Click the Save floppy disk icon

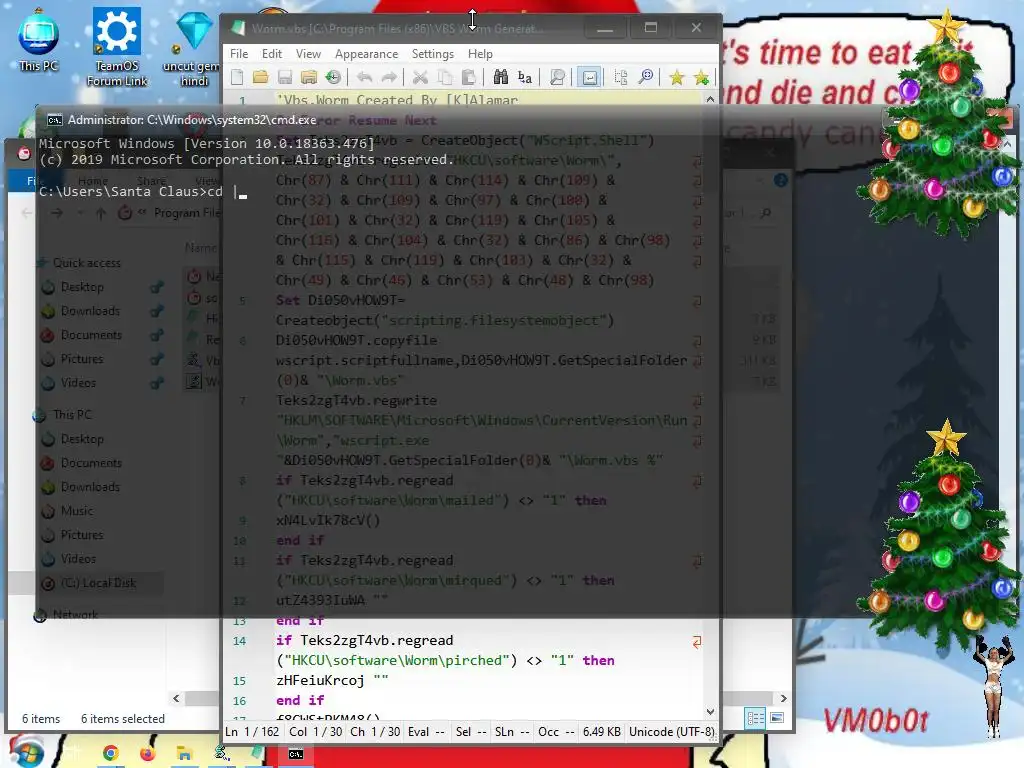coord(285,78)
